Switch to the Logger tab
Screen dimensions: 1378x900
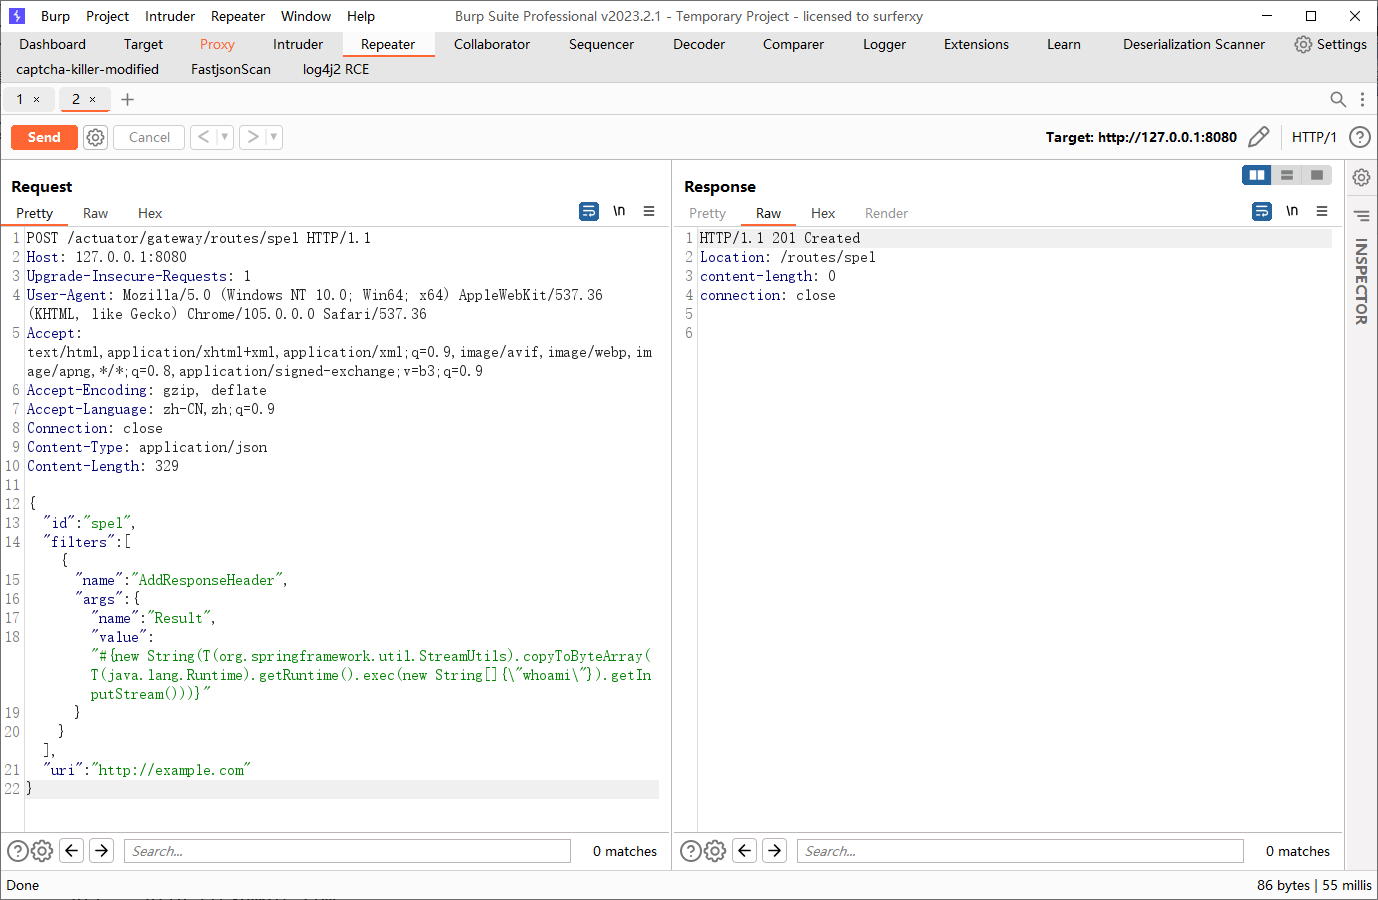click(885, 44)
